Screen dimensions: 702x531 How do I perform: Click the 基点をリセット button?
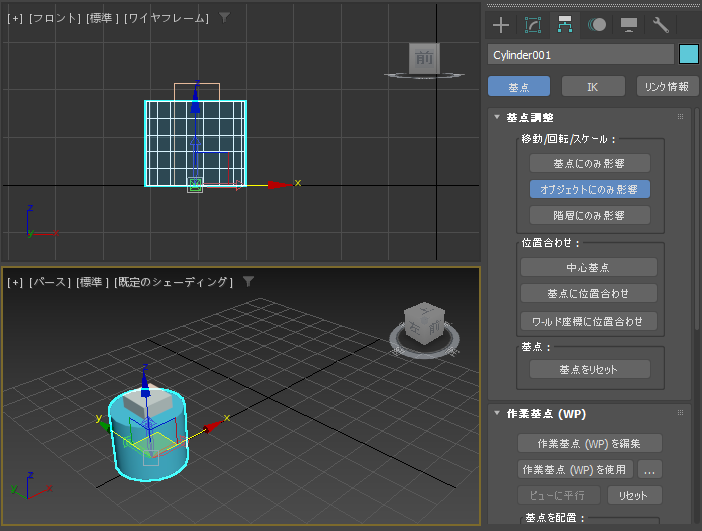(x=590, y=369)
